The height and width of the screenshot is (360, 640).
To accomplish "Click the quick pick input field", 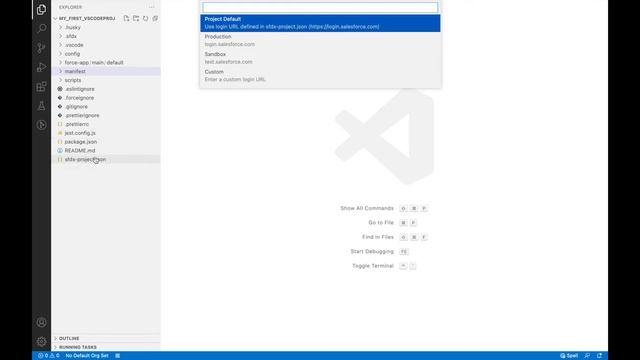I will (320, 7).
